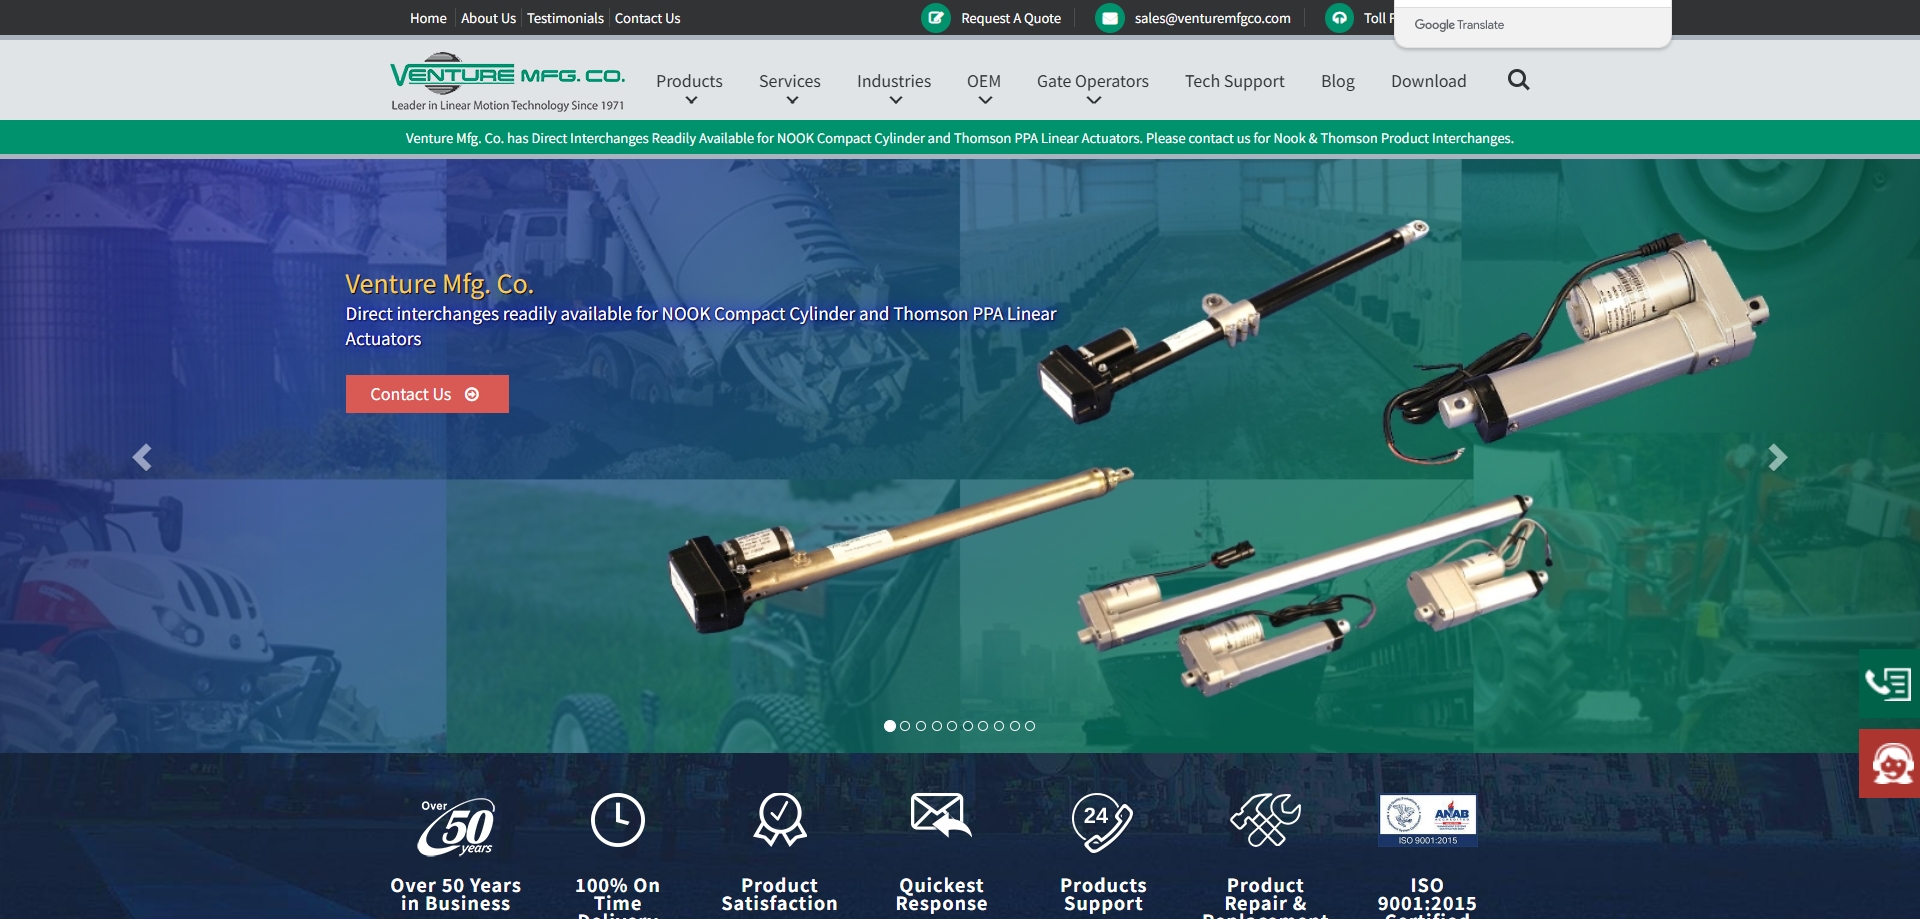1920x919 pixels.
Task: Click the Request A Quote pencil icon
Action: coord(936,18)
